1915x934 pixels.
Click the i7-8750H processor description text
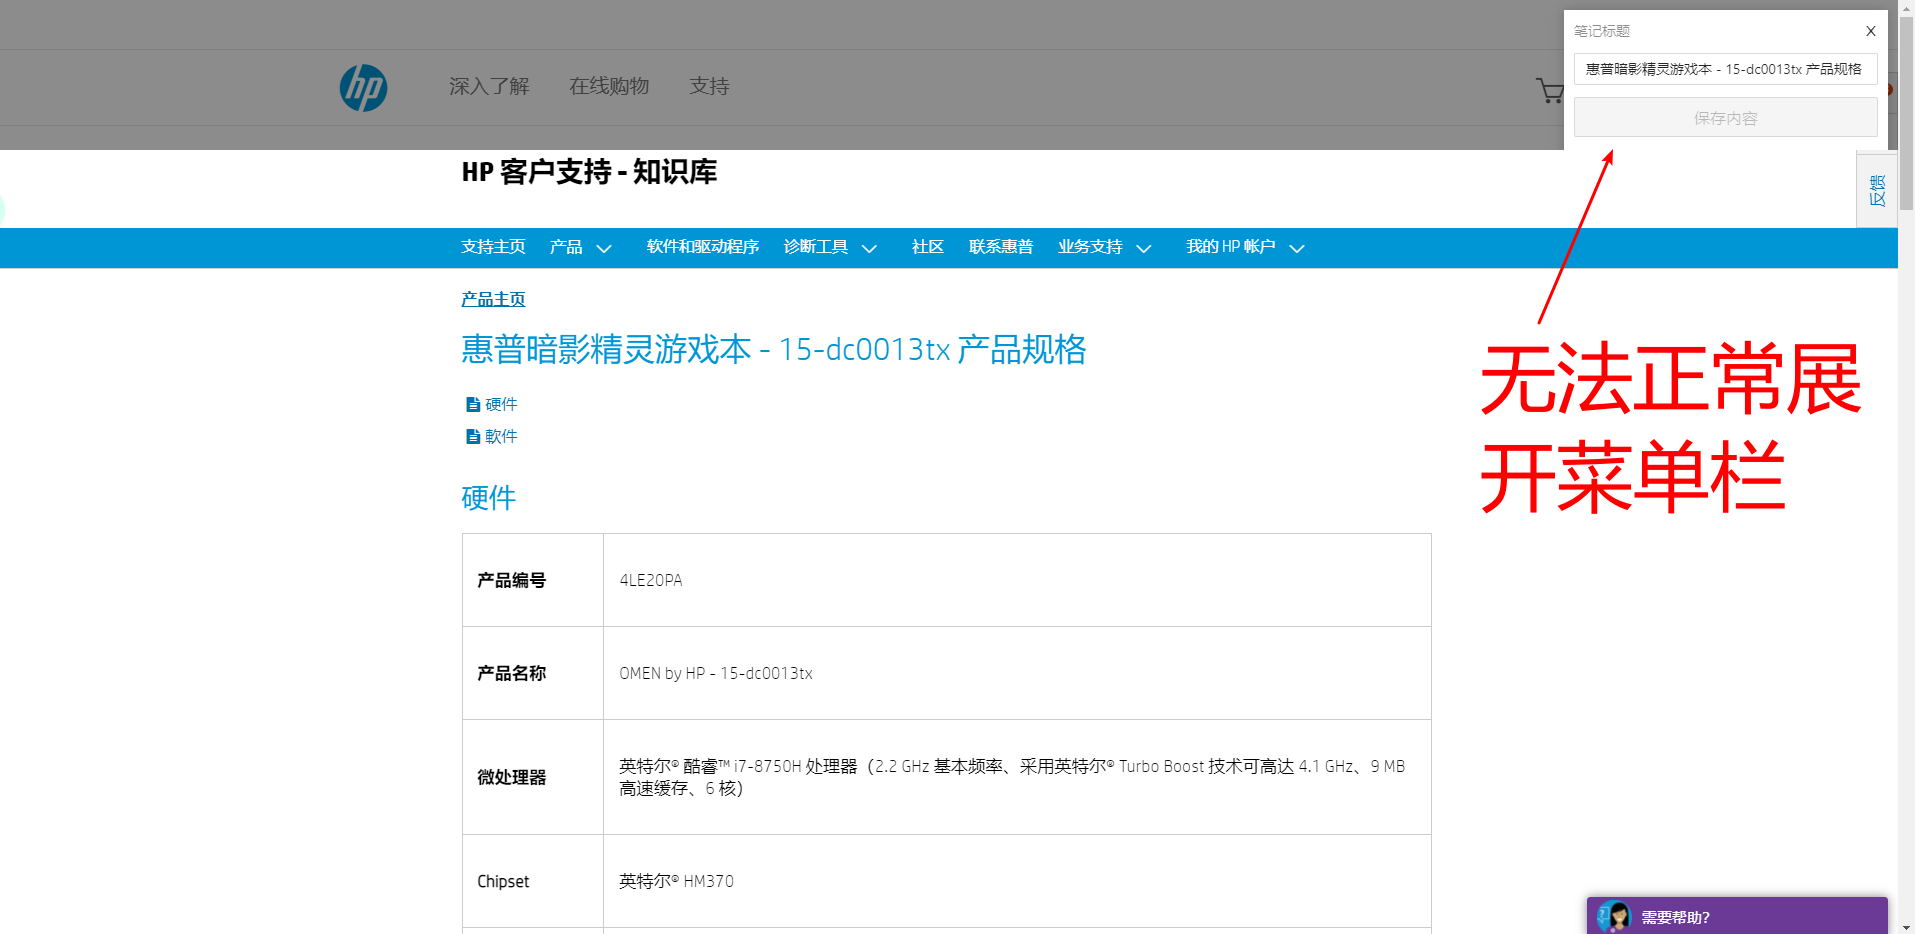pyautogui.click(x=1012, y=777)
